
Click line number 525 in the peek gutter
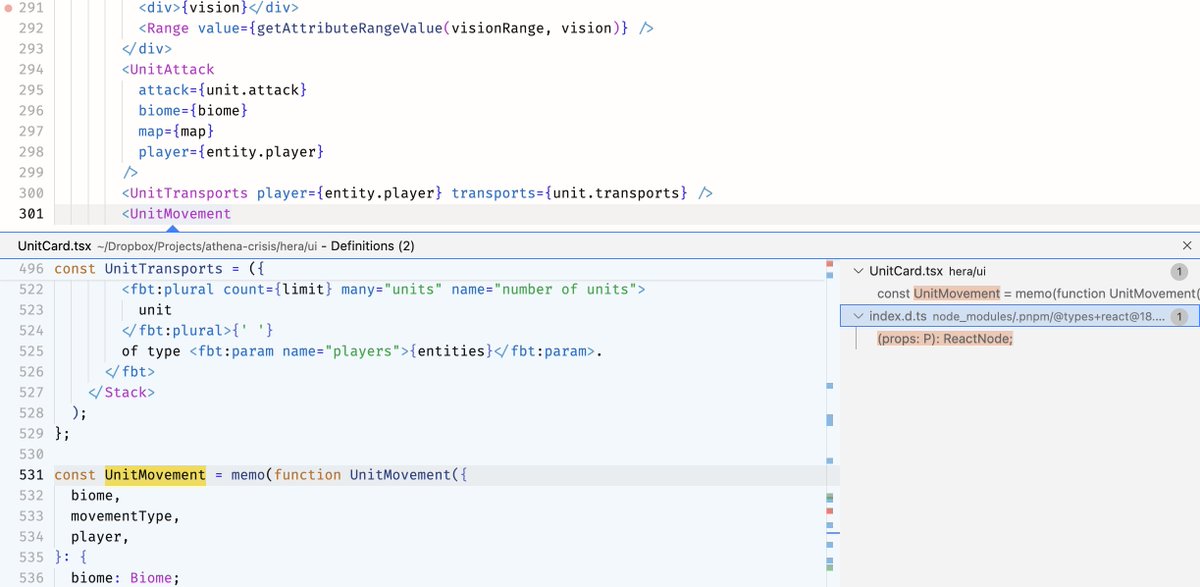tap(31, 351)
